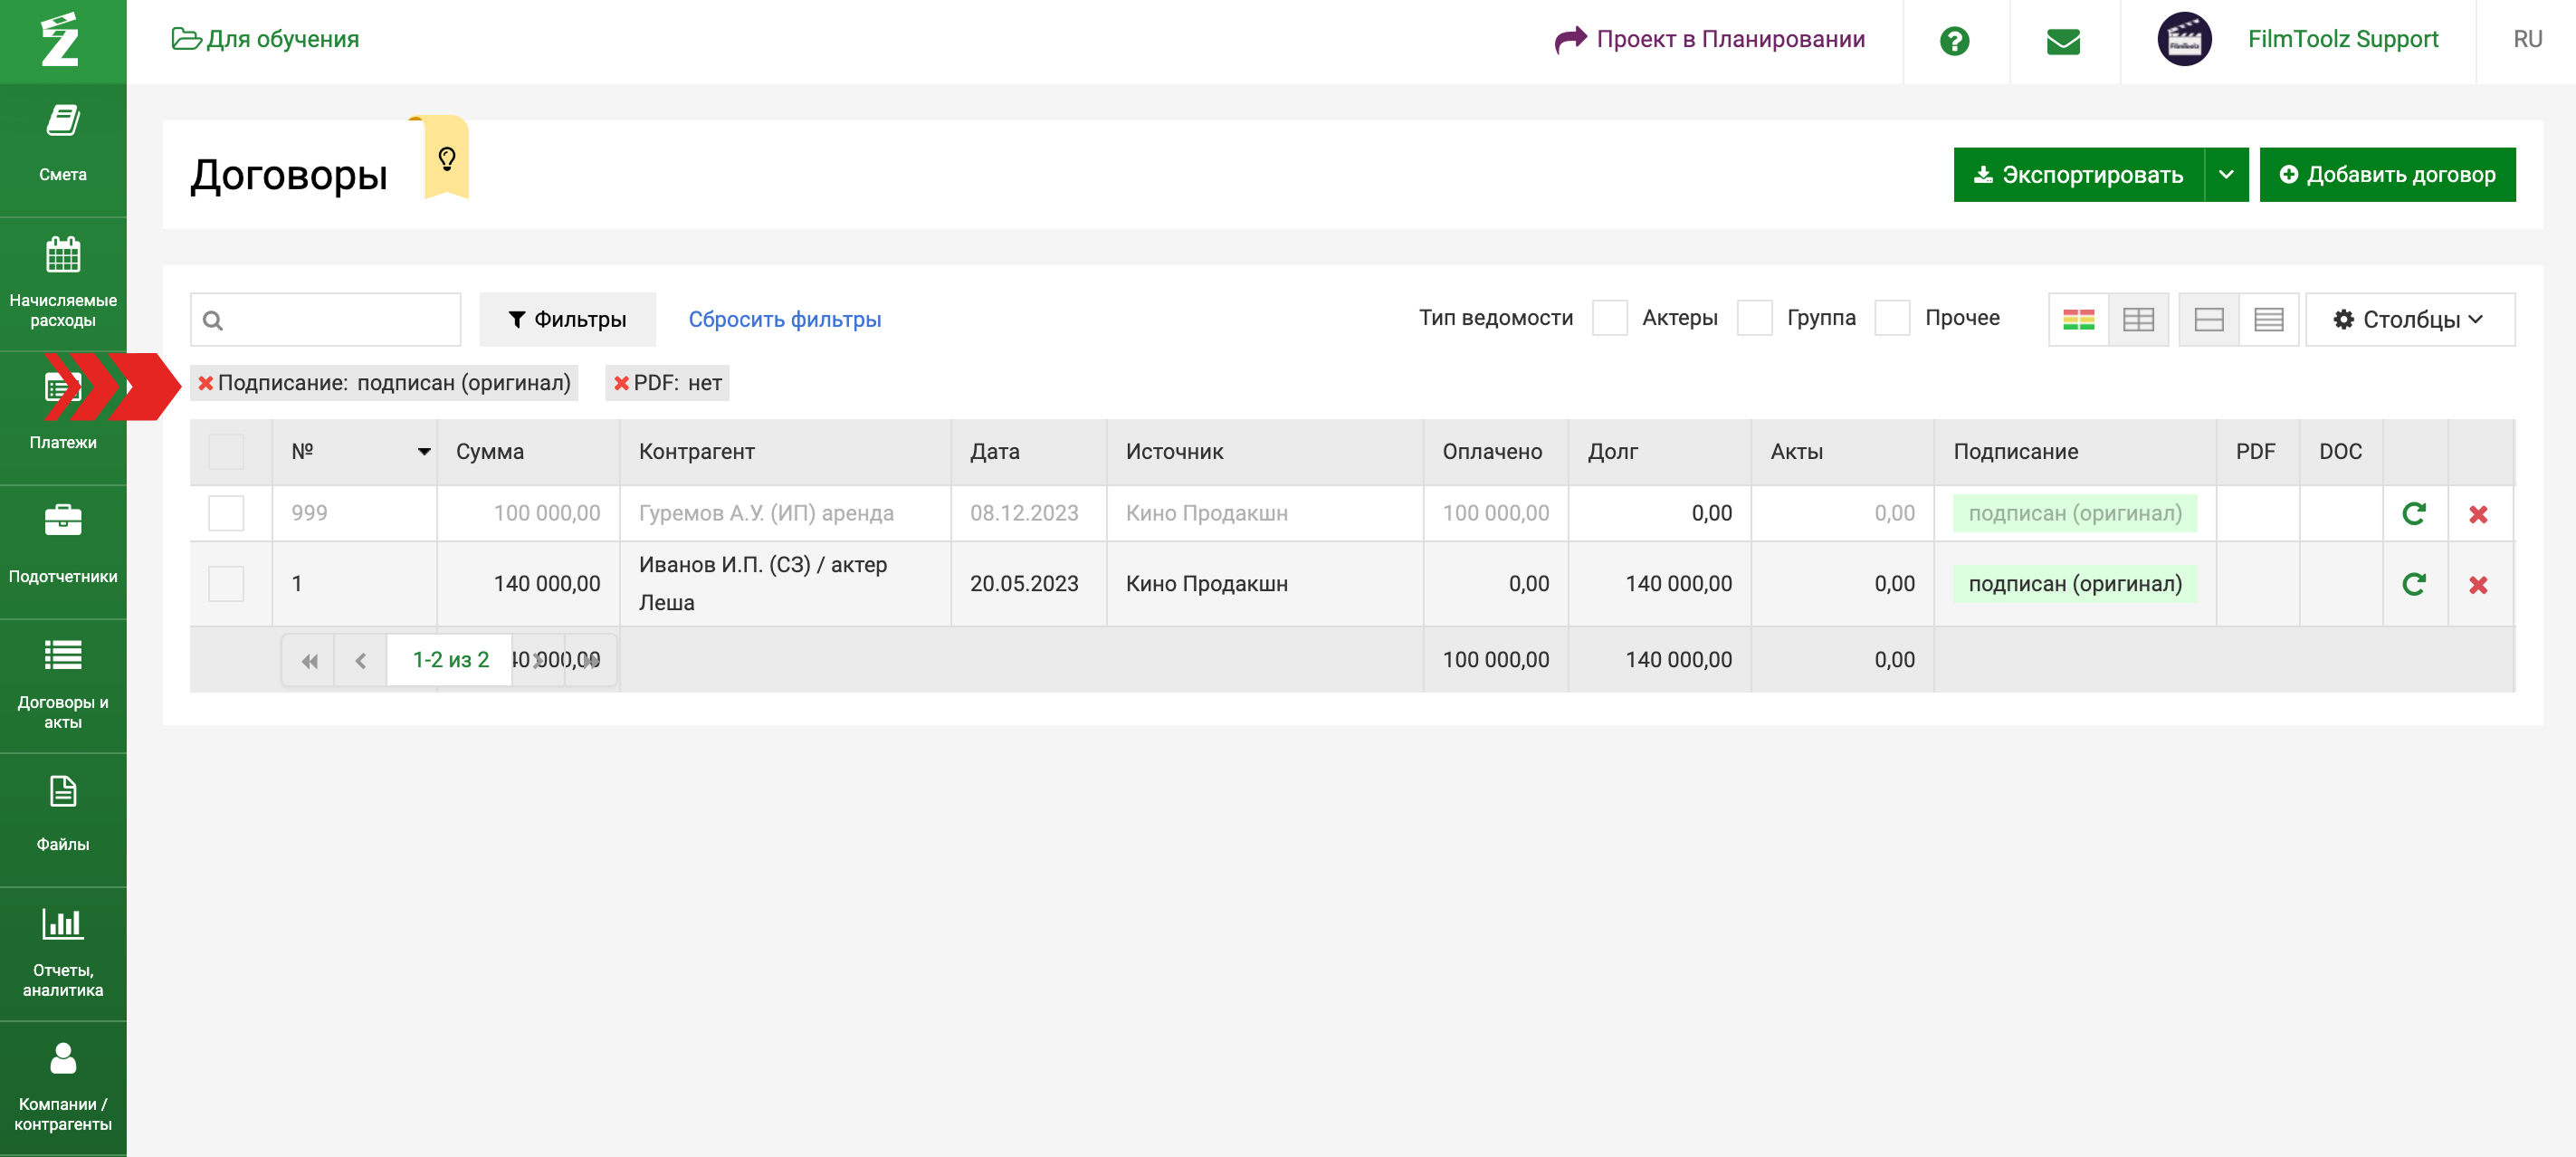Image resolution: width=2576 pixels, height=1157 pixels.
Task: Select the row checkbox for contract 999
Action: pos(226,514)
